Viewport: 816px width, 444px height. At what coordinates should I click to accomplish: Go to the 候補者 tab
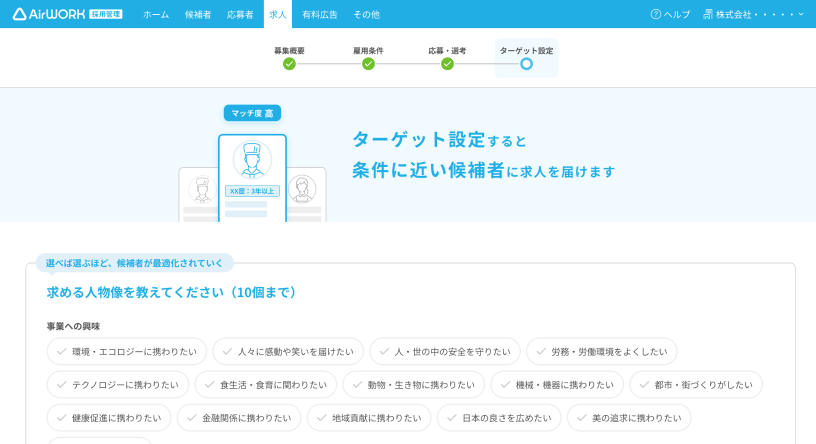[x=198, y=15]
